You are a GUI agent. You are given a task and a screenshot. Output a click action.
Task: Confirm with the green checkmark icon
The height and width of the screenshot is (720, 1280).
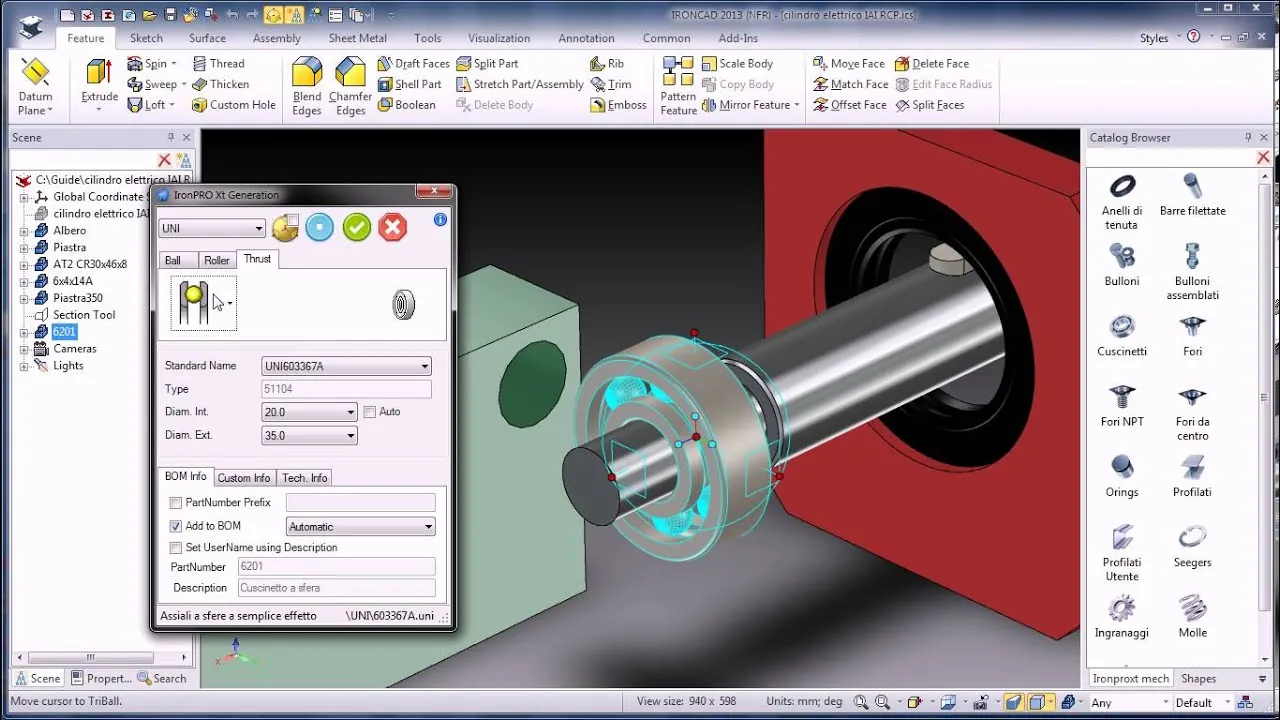pos(357,227)
